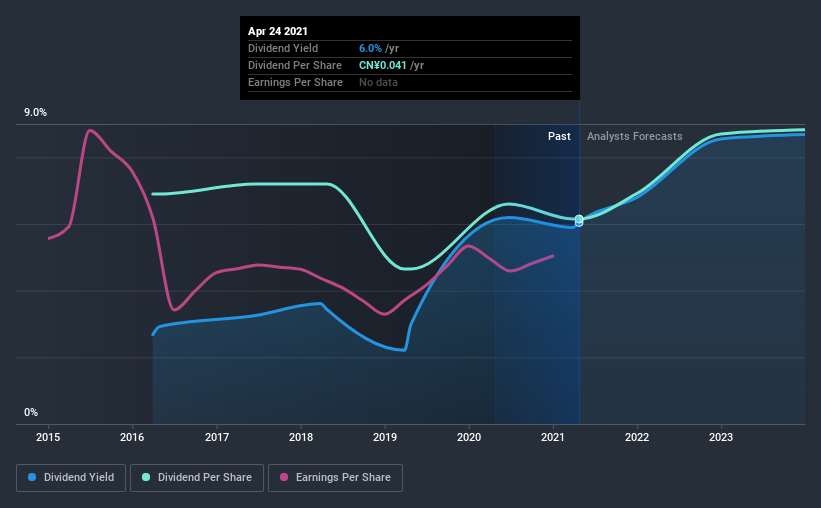Click the 0% y-axis label
This screenshot has height=508, width=821.
coord(31,413)
